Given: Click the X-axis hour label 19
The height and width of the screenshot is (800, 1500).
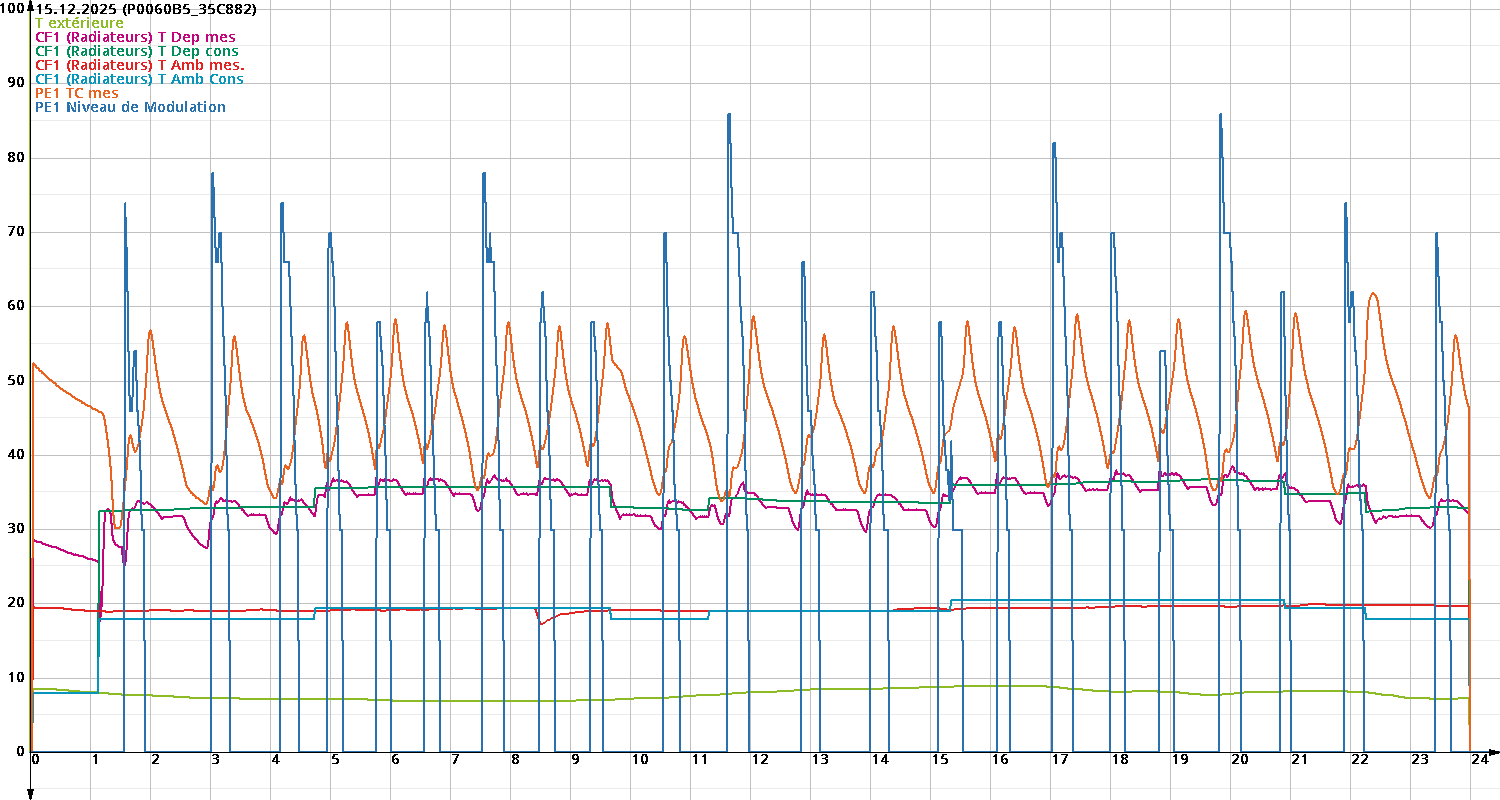Looking at the screenshot, I should tap(1180, 760).
